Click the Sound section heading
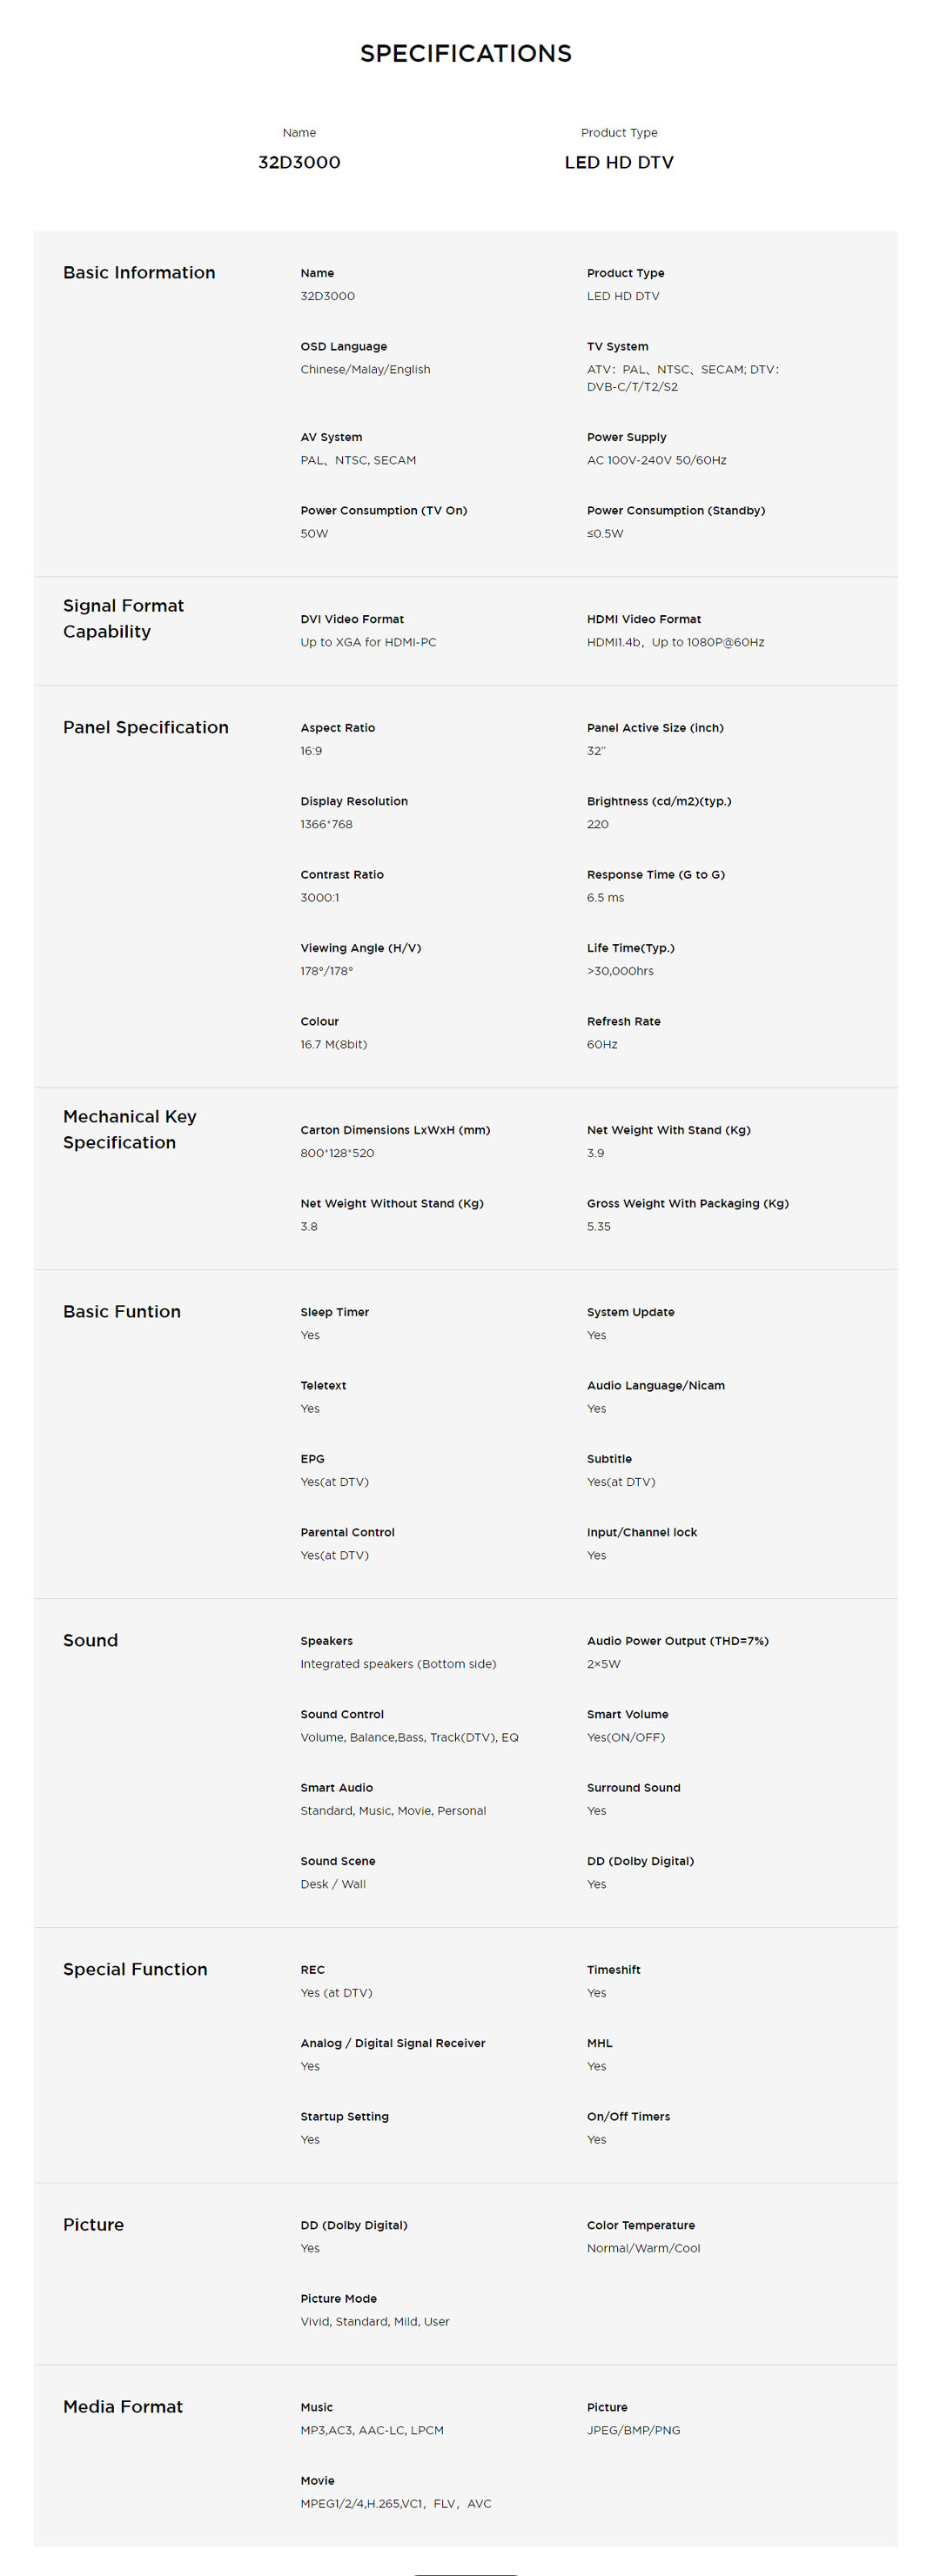Image resolution: width=940 pixels, height=2576 pixels. point(90,1640)
